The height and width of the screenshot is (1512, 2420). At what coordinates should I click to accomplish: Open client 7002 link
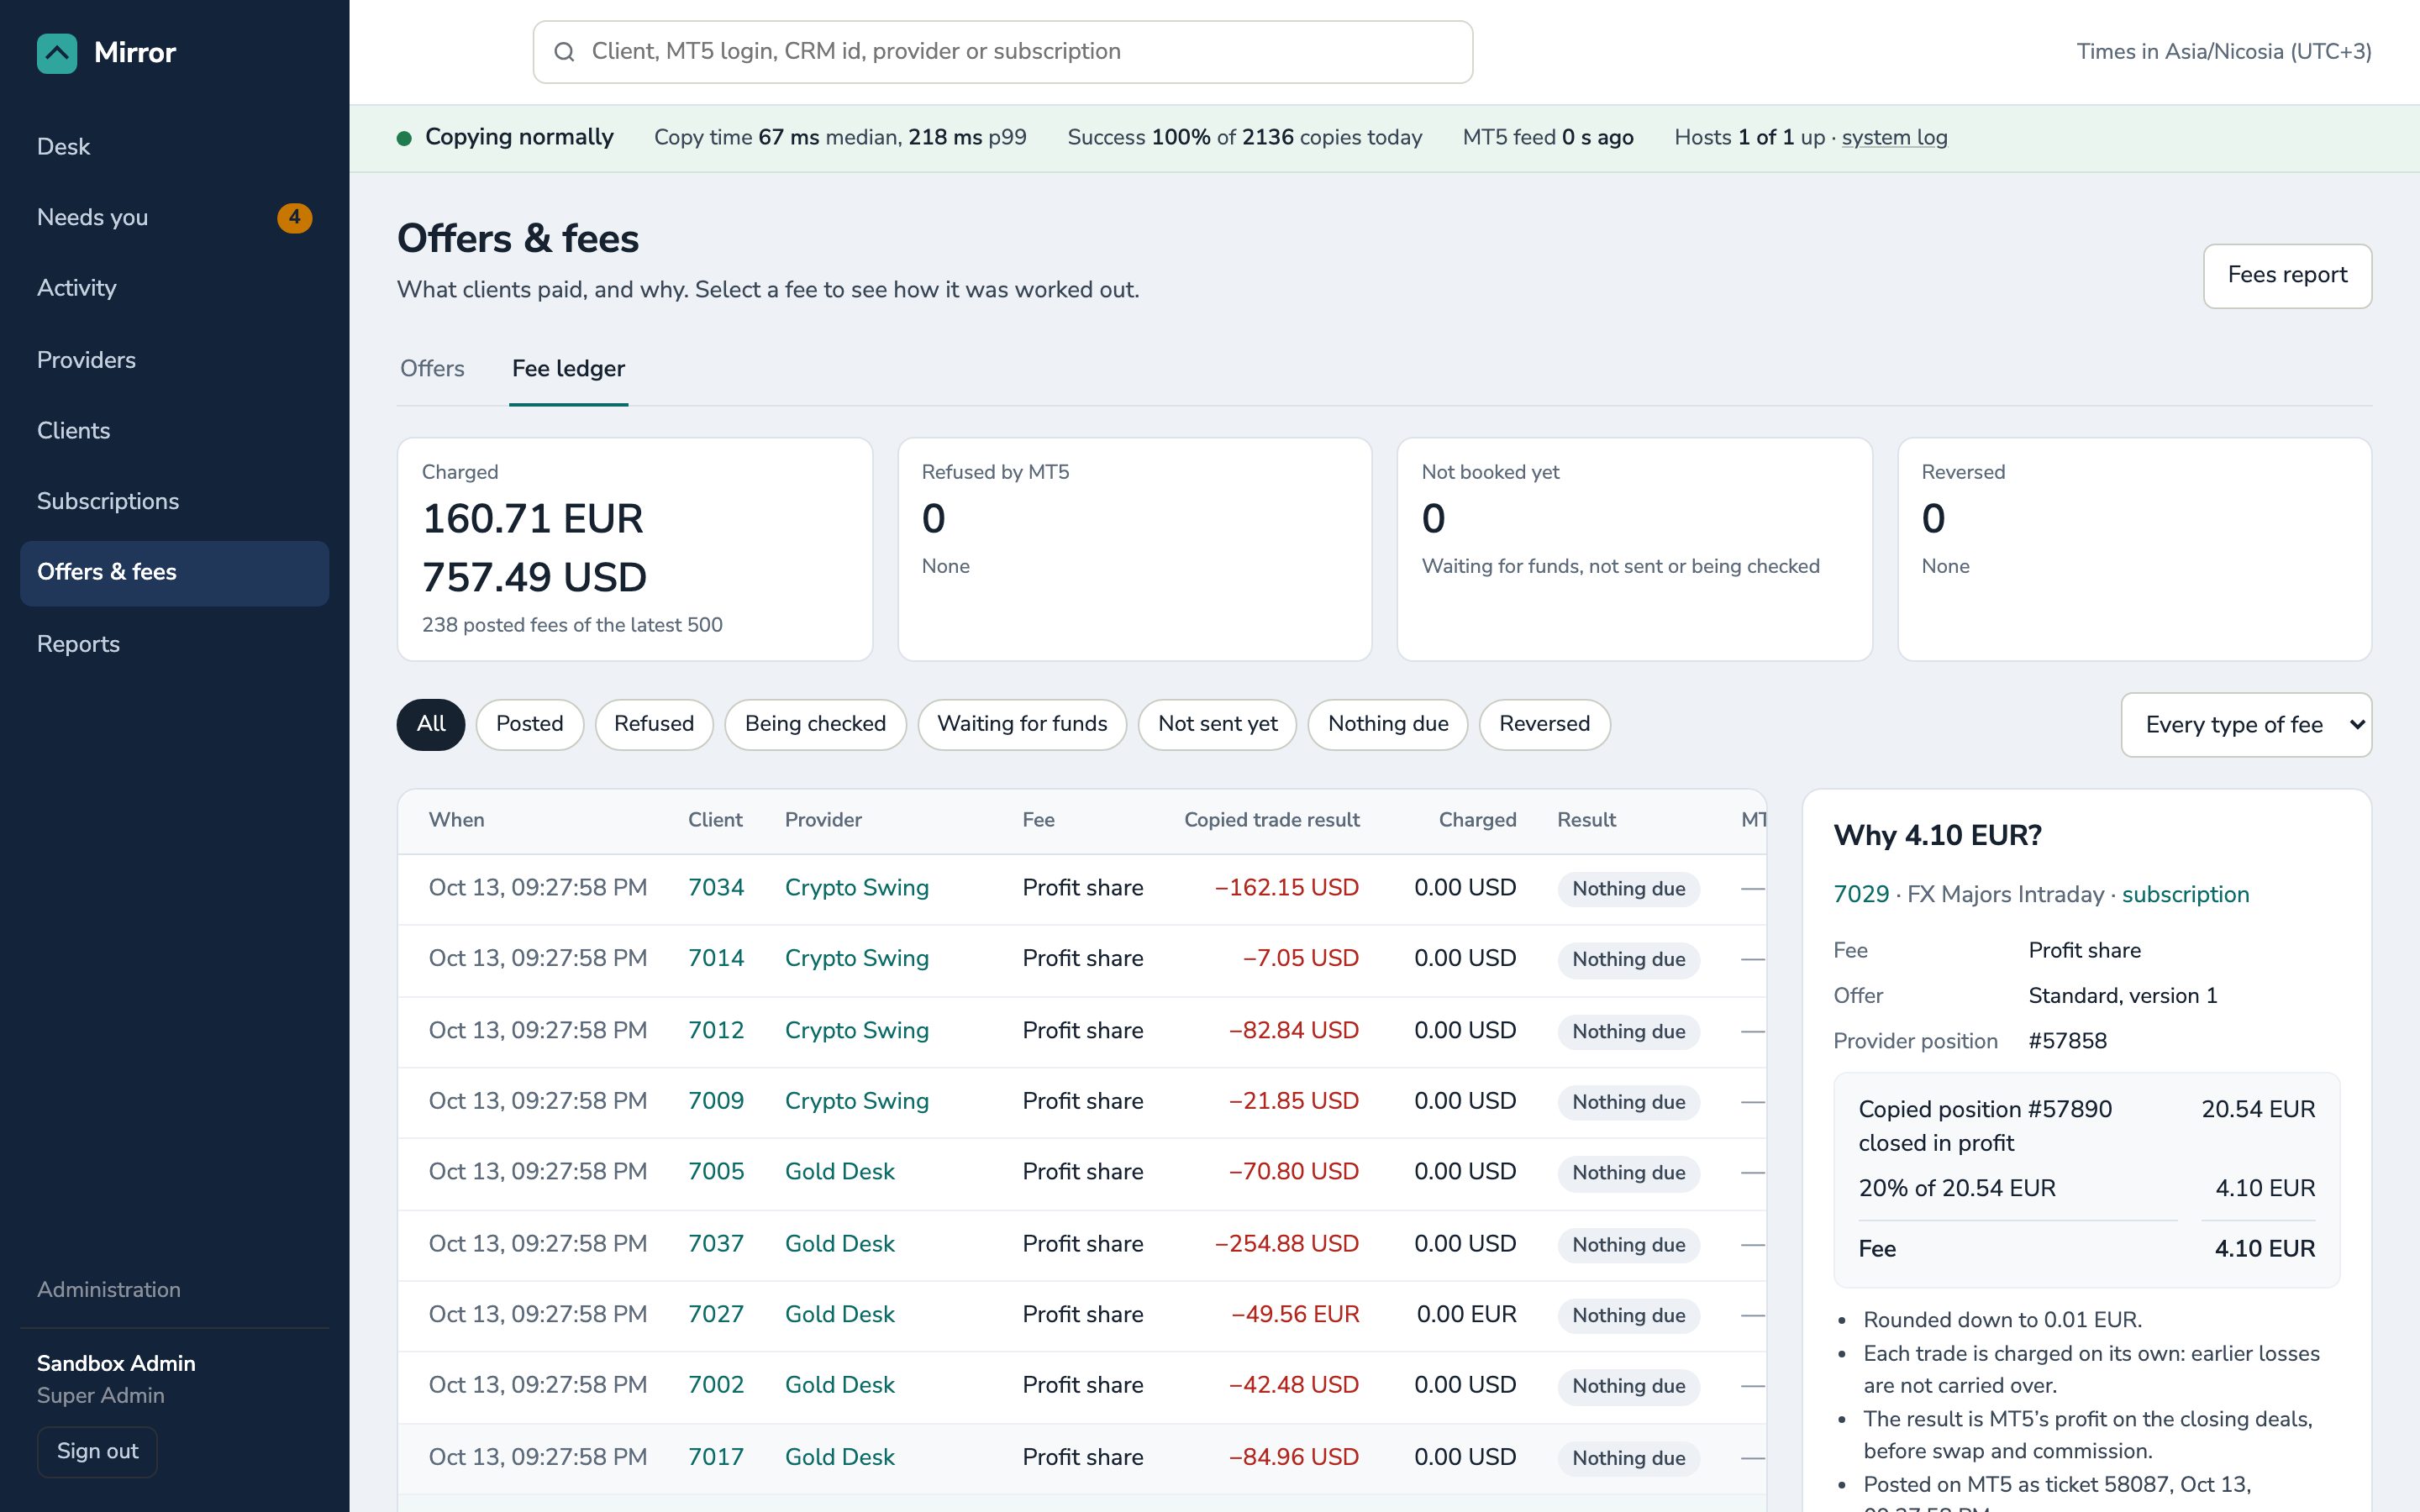716,1385
